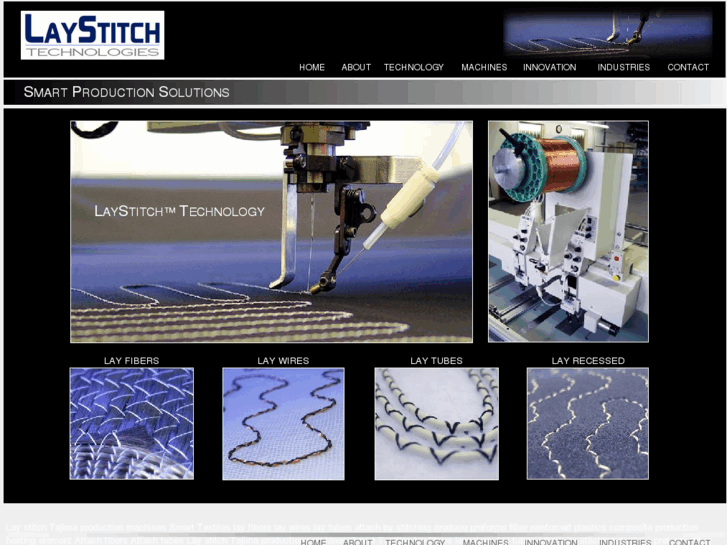Open the About menu item in top navigation

[x=356, y=67]
